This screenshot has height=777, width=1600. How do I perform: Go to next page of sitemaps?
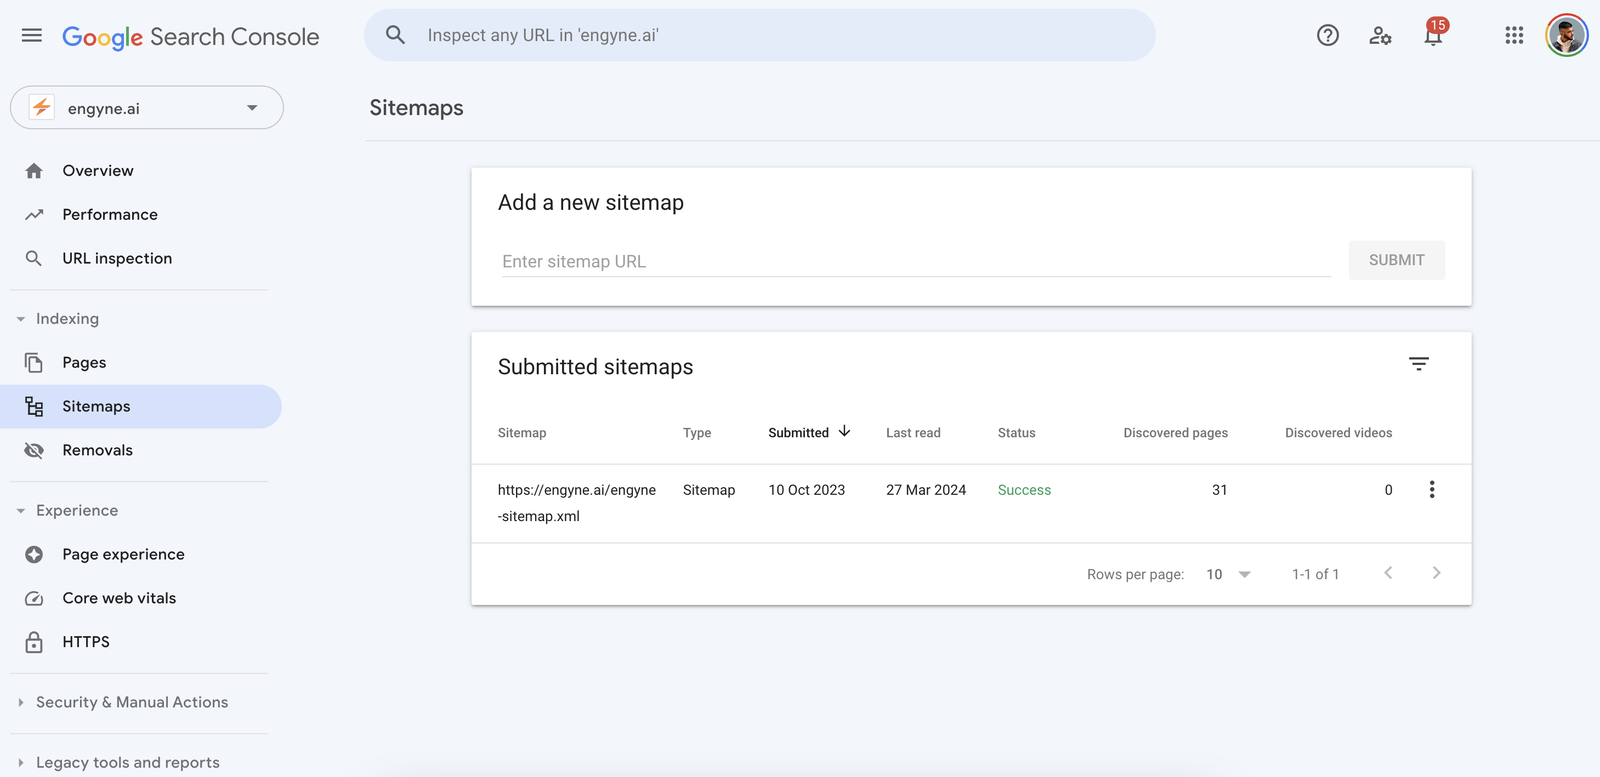point(1437,573)
